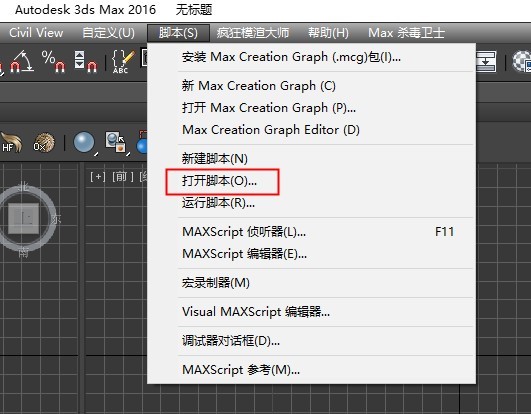Screen dimensions: 531x414
Task: Toggle the percent snap icon
Action: (53, 61)
